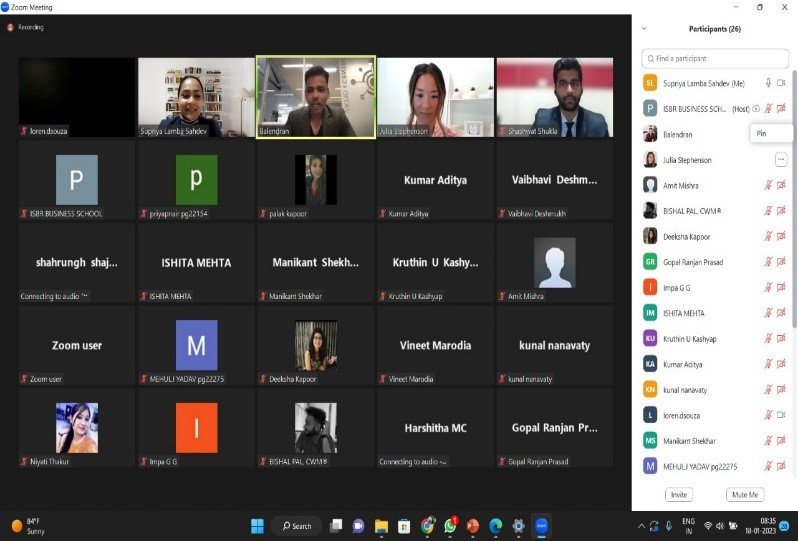Open PowerPoint from the taskbar
Viewport: 798px width, 541px height.
(473, 526)
